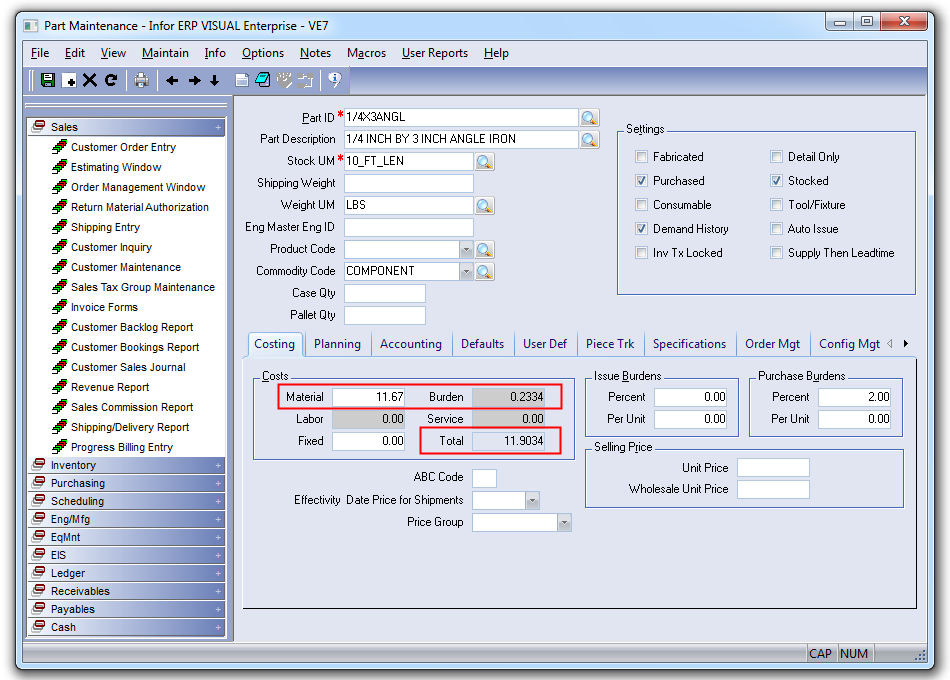
Task: Open the File menu
Action: pos(40,53)
